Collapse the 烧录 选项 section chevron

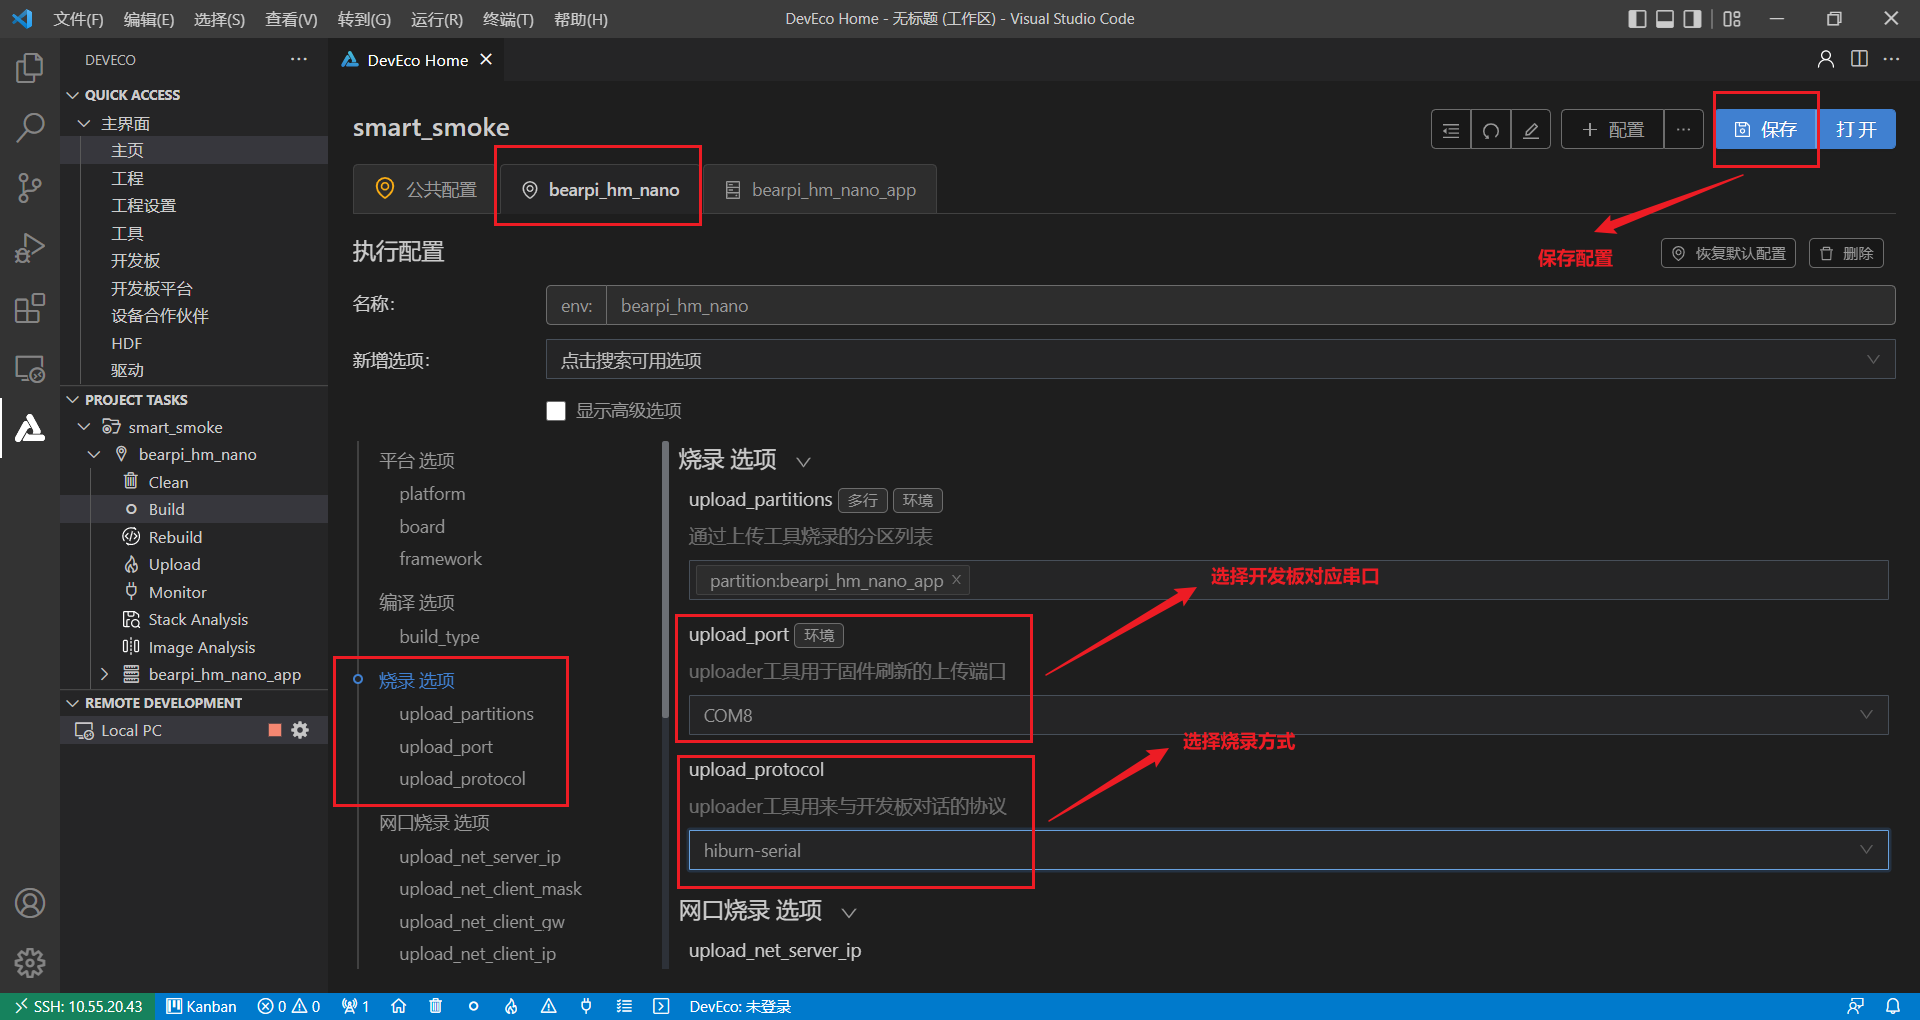(x=803, y=461)
